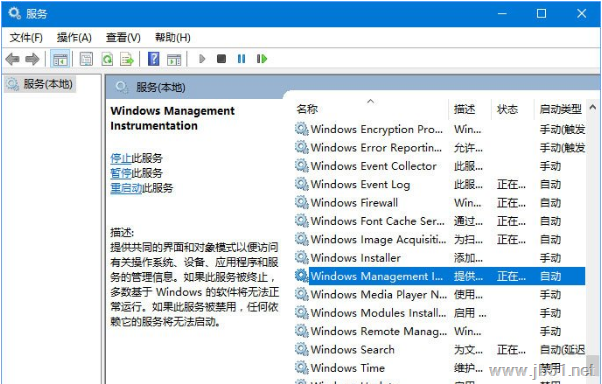
Task: Select the Windows Error Reportin... service row
Action: click(x=440, y=147)
